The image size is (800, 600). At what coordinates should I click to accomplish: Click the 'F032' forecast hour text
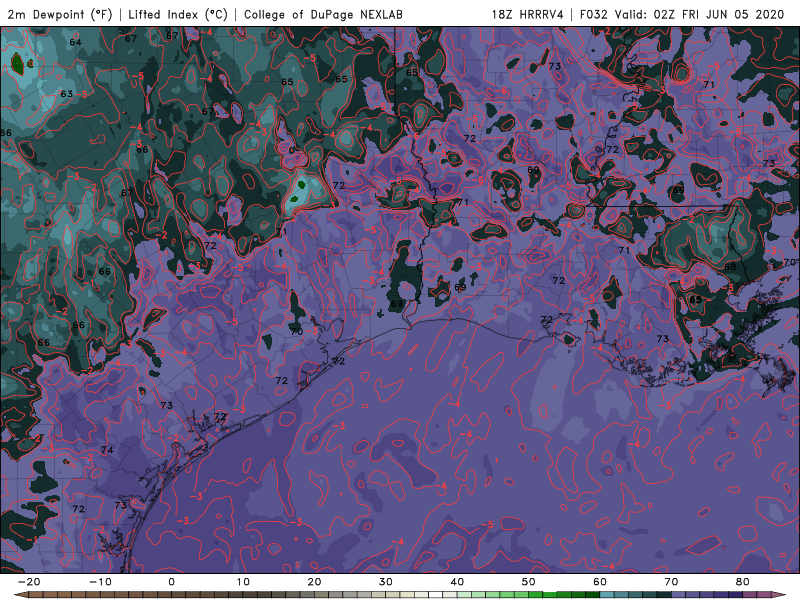(593, 14)
